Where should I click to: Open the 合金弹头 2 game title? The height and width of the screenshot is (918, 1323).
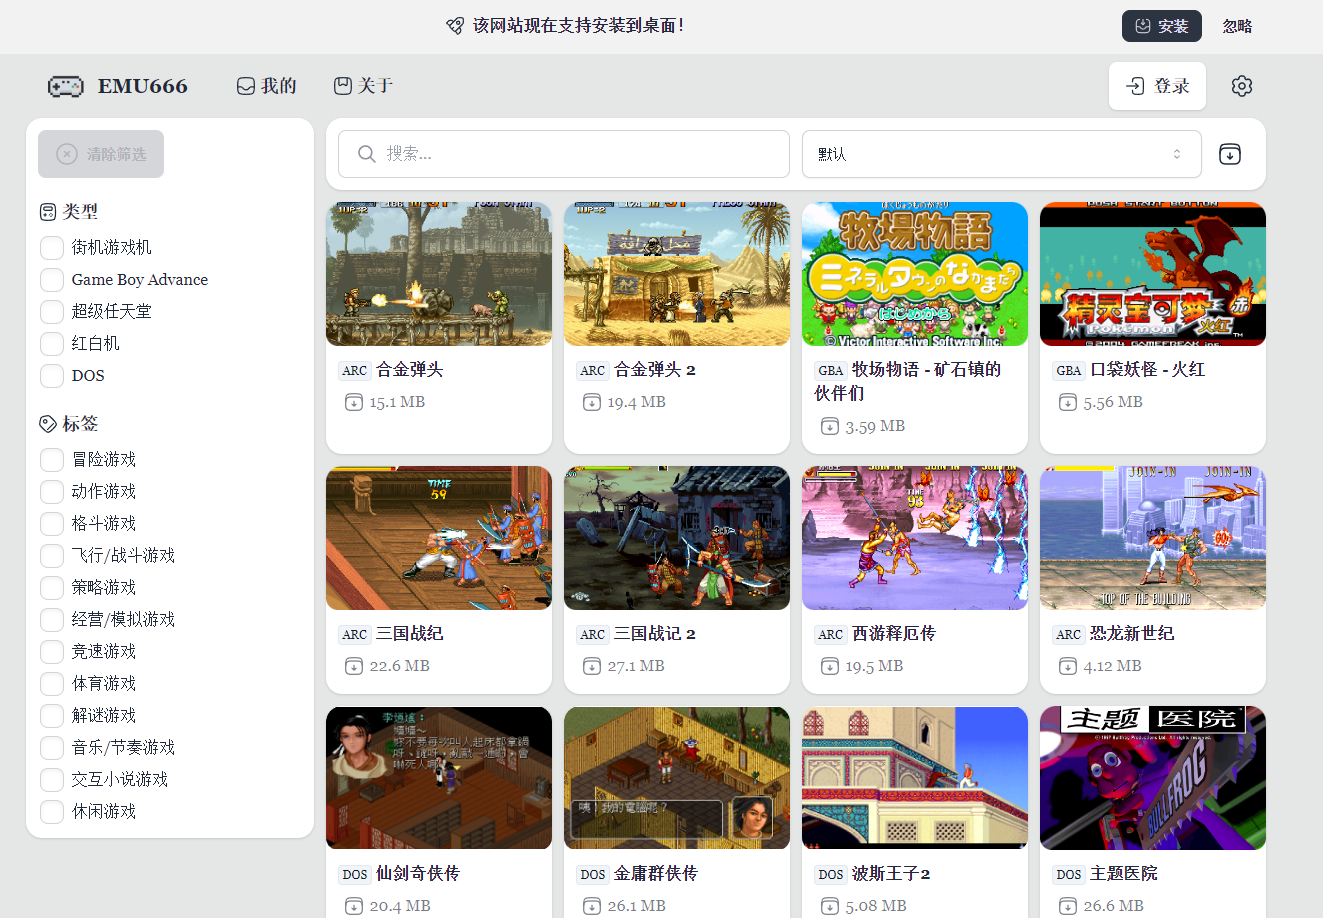point(655,370)
